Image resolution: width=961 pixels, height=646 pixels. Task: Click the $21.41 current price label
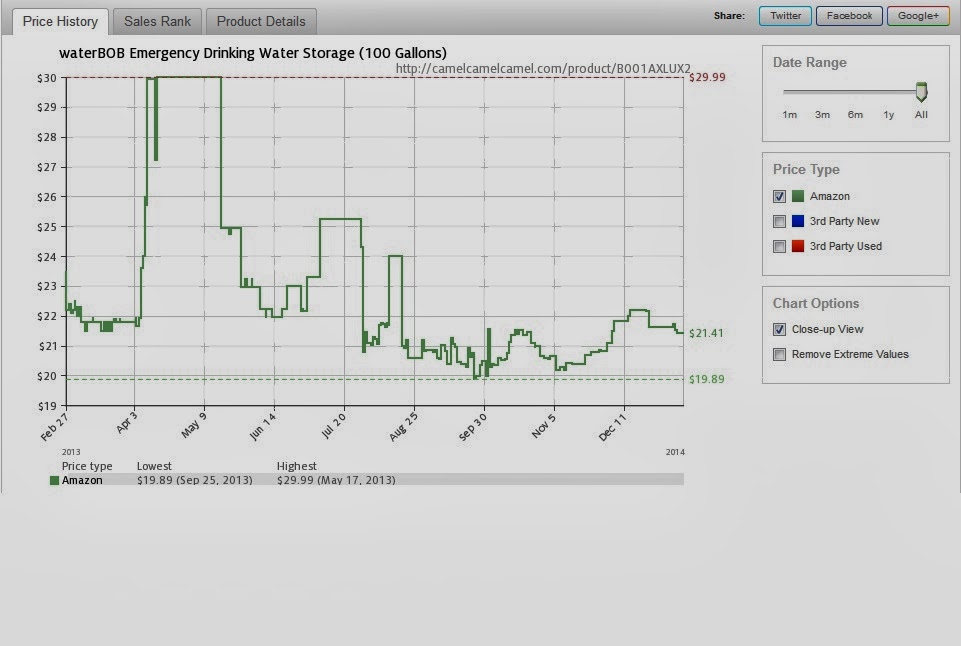(706, 333)
